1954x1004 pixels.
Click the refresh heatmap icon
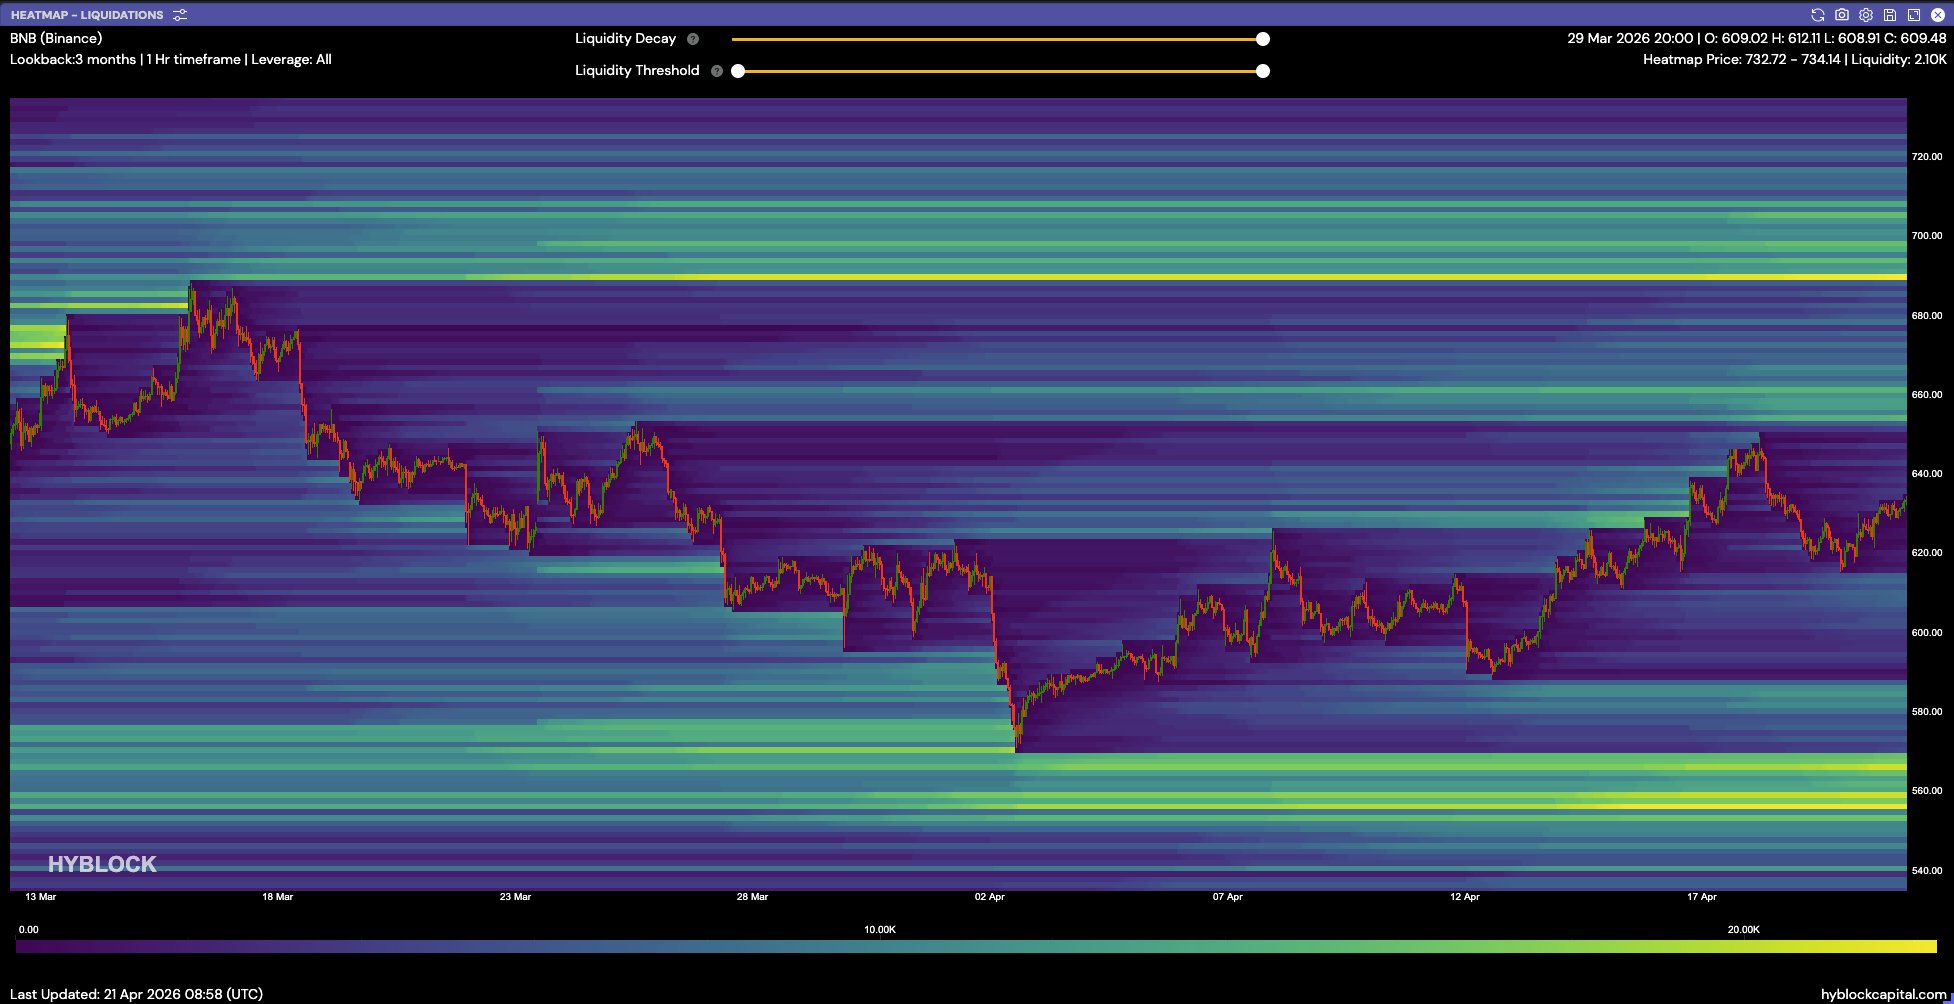click(x=1817, y=15)
